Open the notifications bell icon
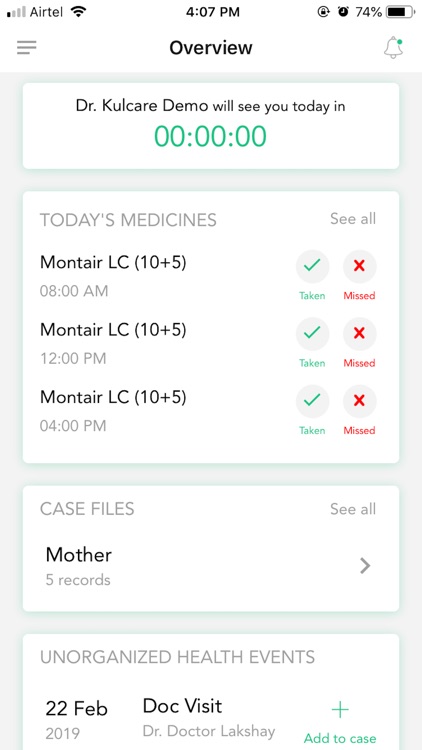 (x=393, y=48)
